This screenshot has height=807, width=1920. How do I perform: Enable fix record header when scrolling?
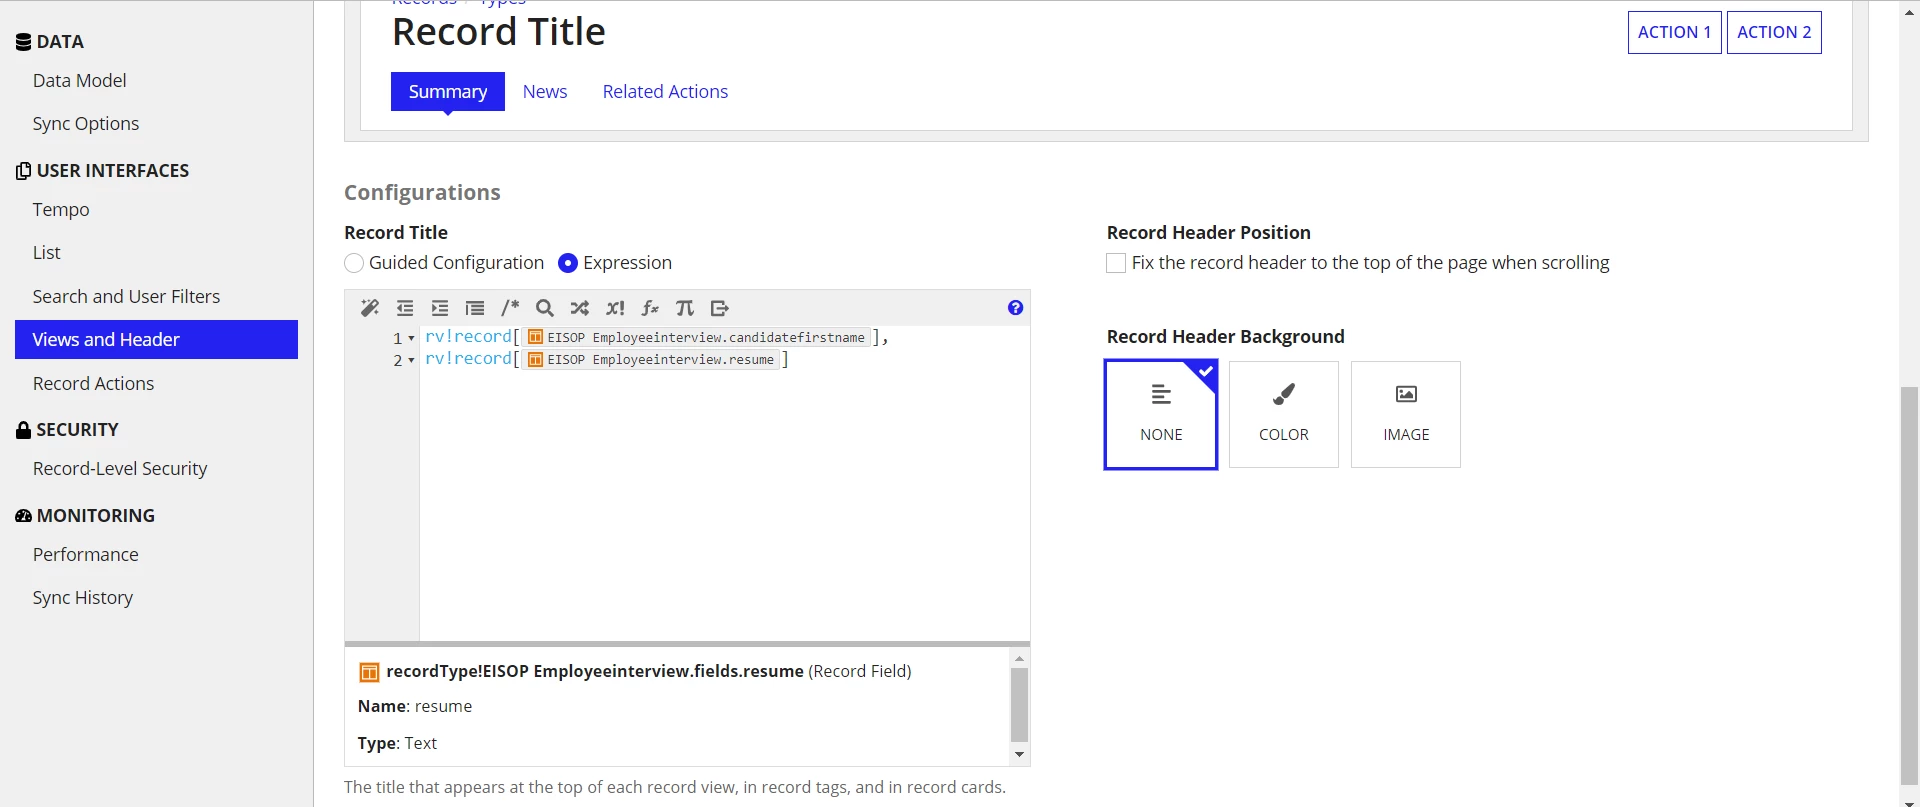(1116, 263)
